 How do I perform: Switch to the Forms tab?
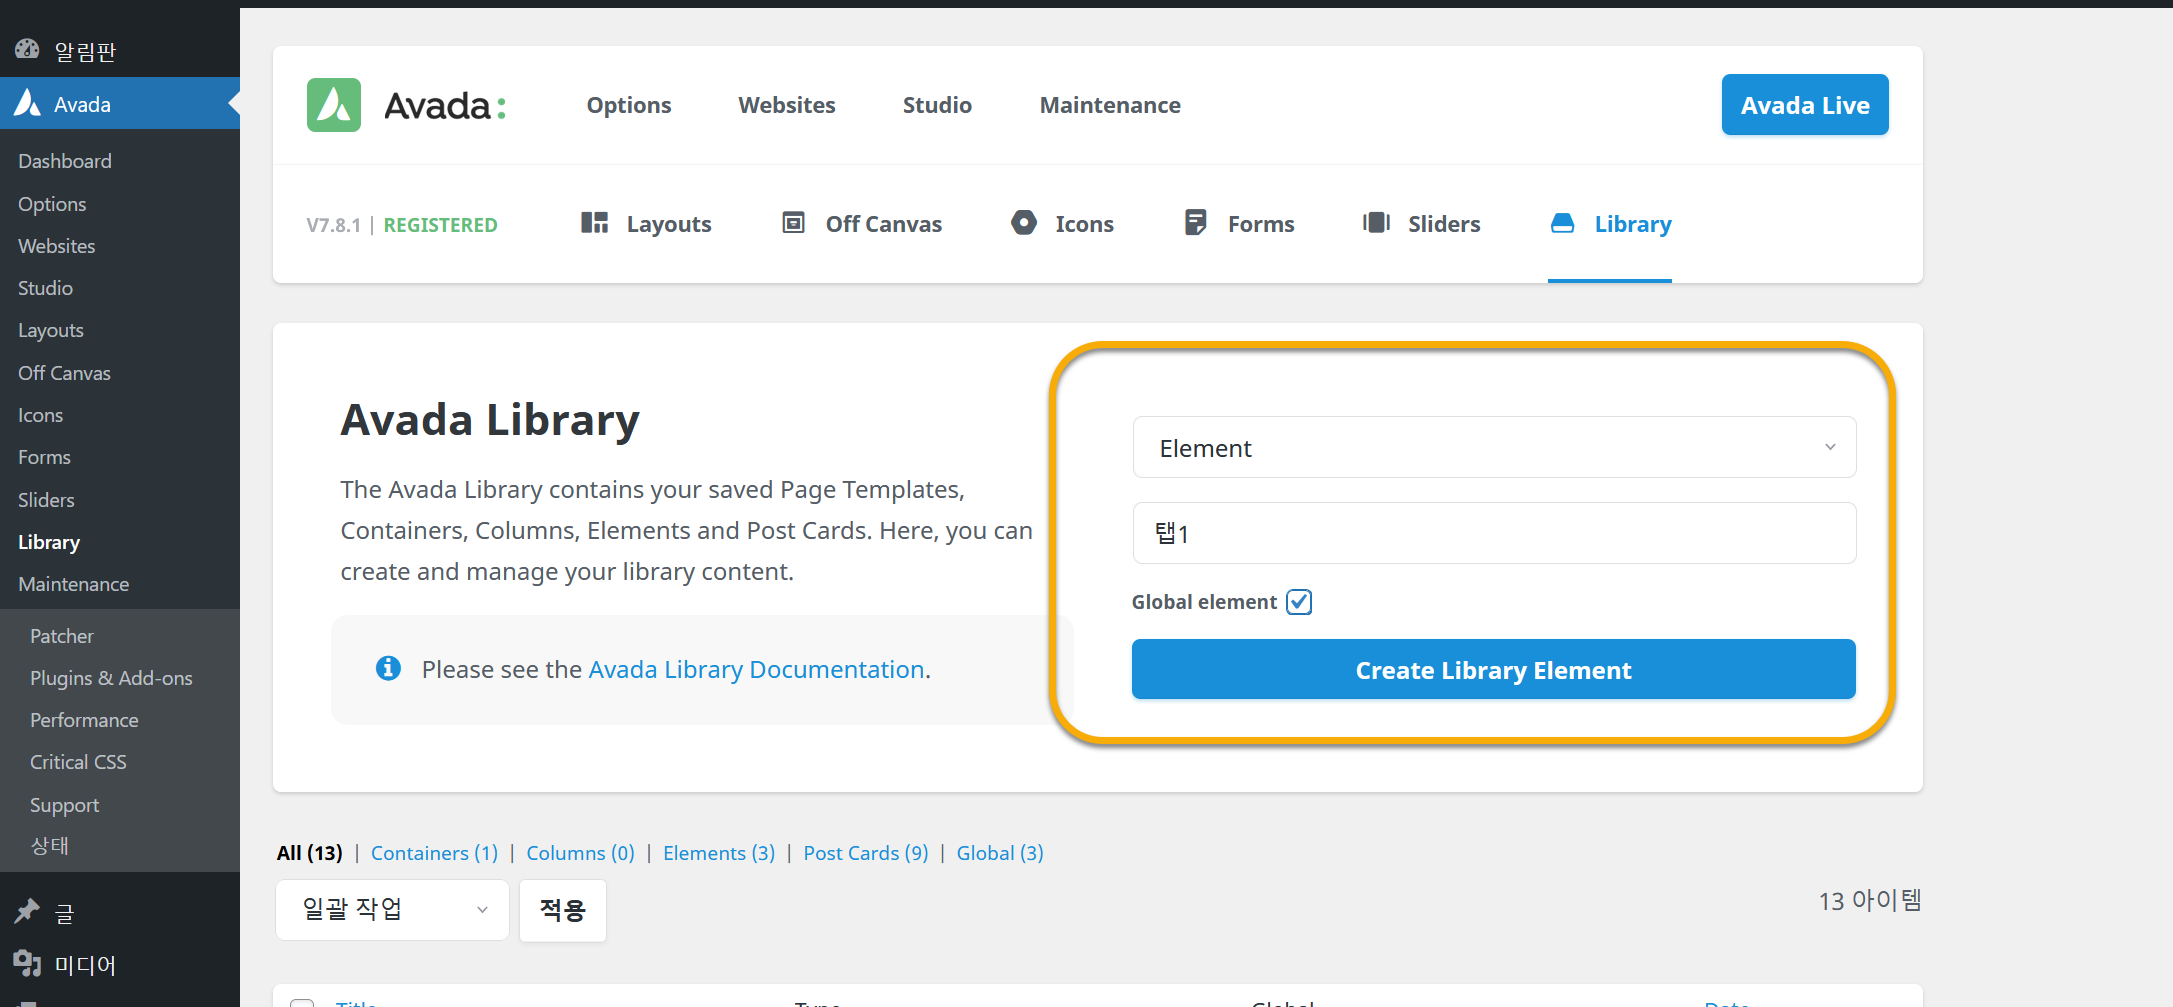[x=1239, y=224]
